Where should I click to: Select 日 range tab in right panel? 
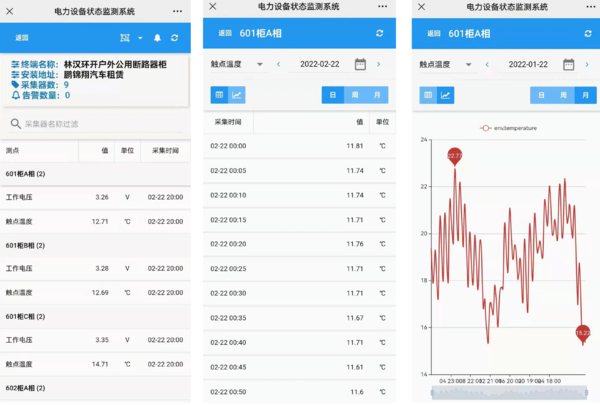pos(541,95)
